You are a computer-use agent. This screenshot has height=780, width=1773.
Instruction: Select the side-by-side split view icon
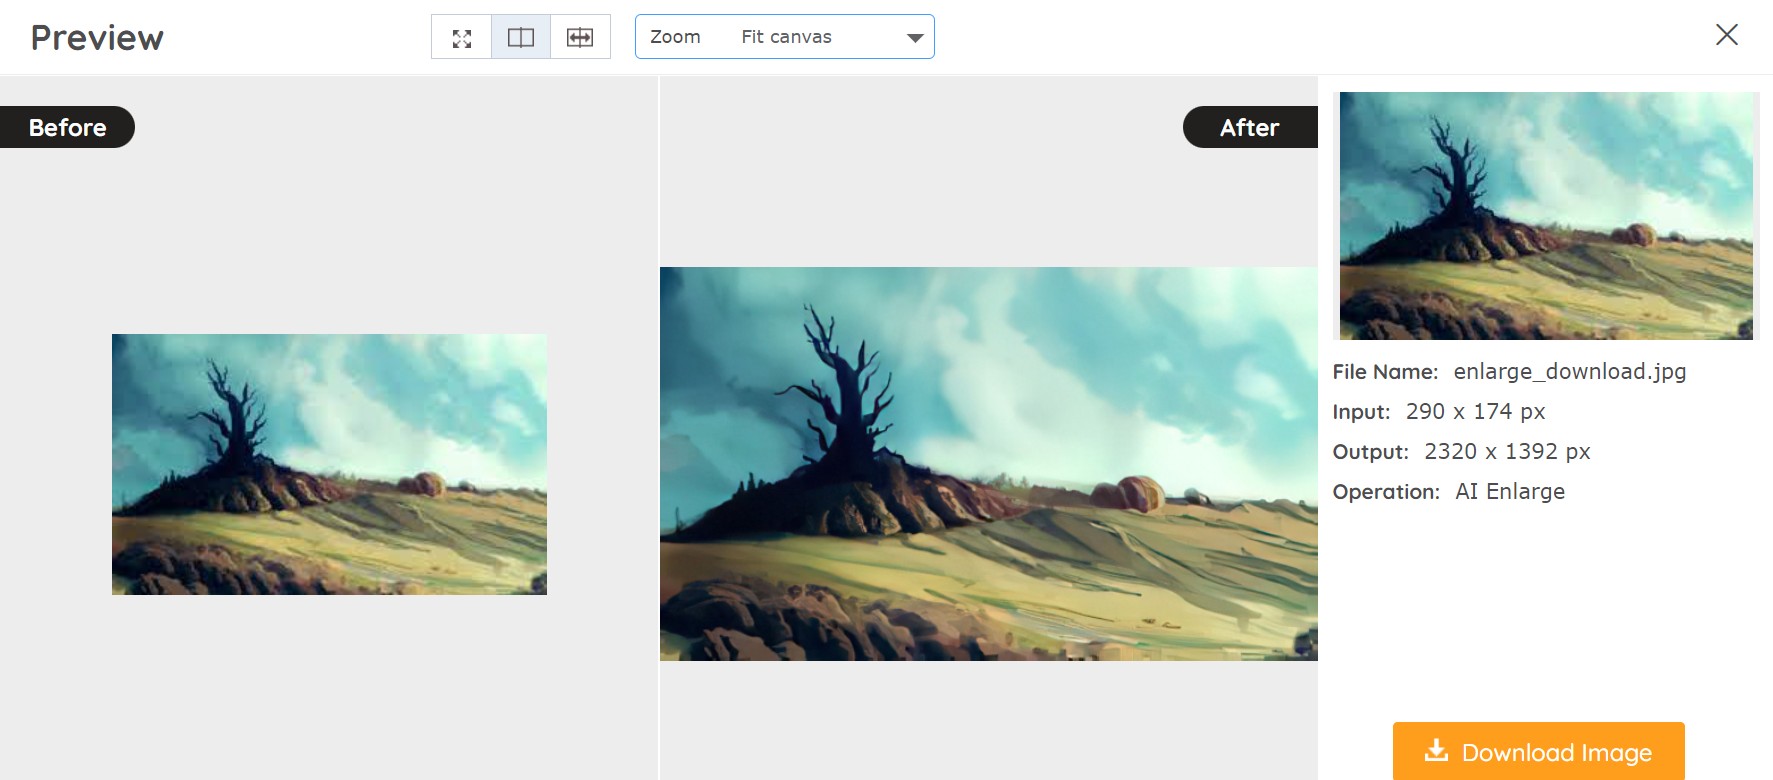tap(521, 38)
